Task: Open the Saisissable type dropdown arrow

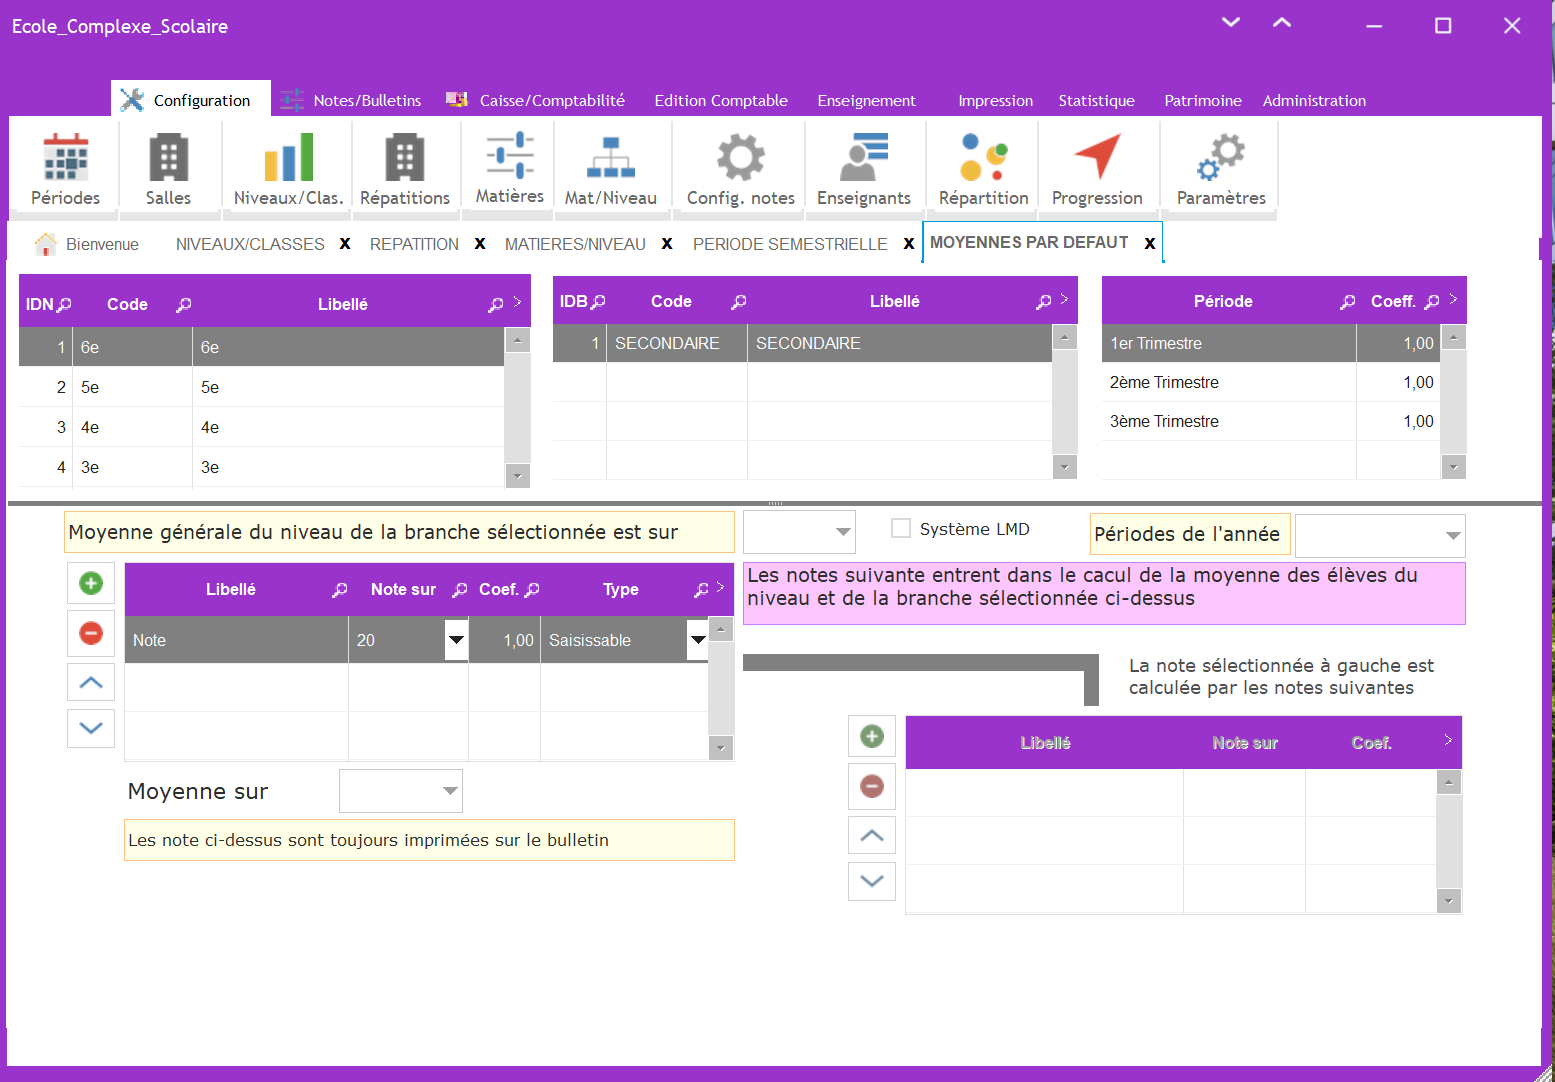Action: pos(698,640)
